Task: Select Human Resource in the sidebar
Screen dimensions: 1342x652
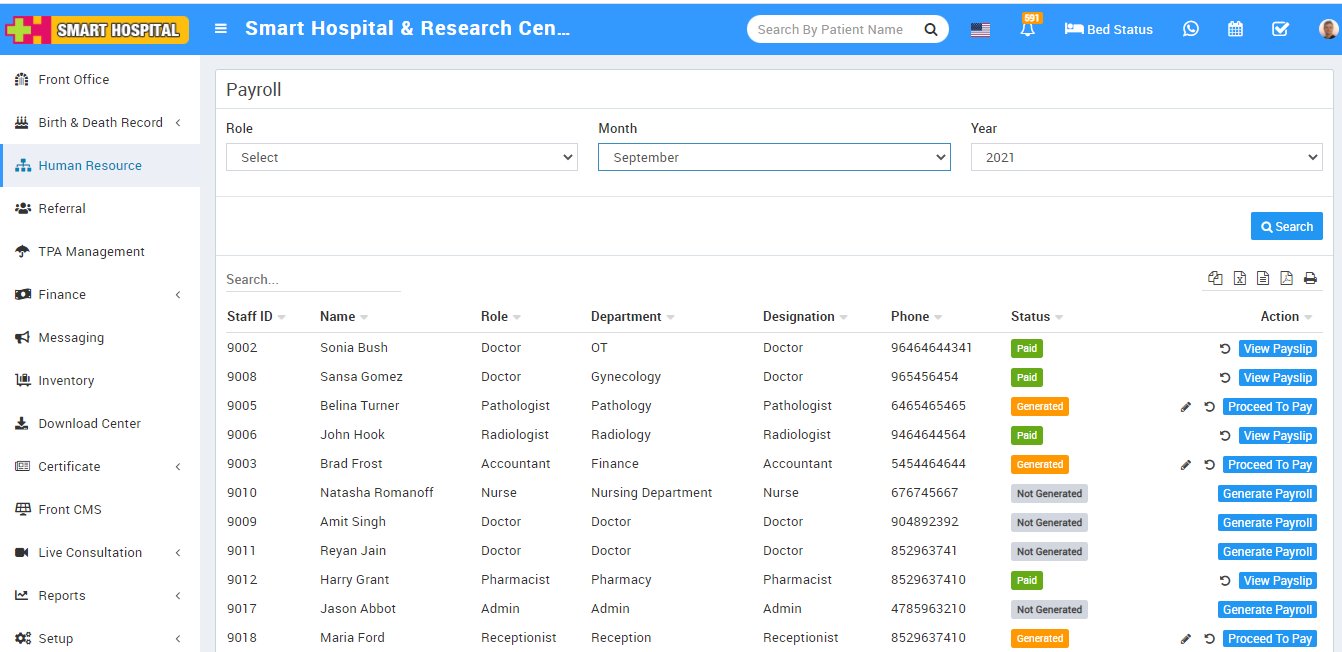Action: tap(87, 165)
